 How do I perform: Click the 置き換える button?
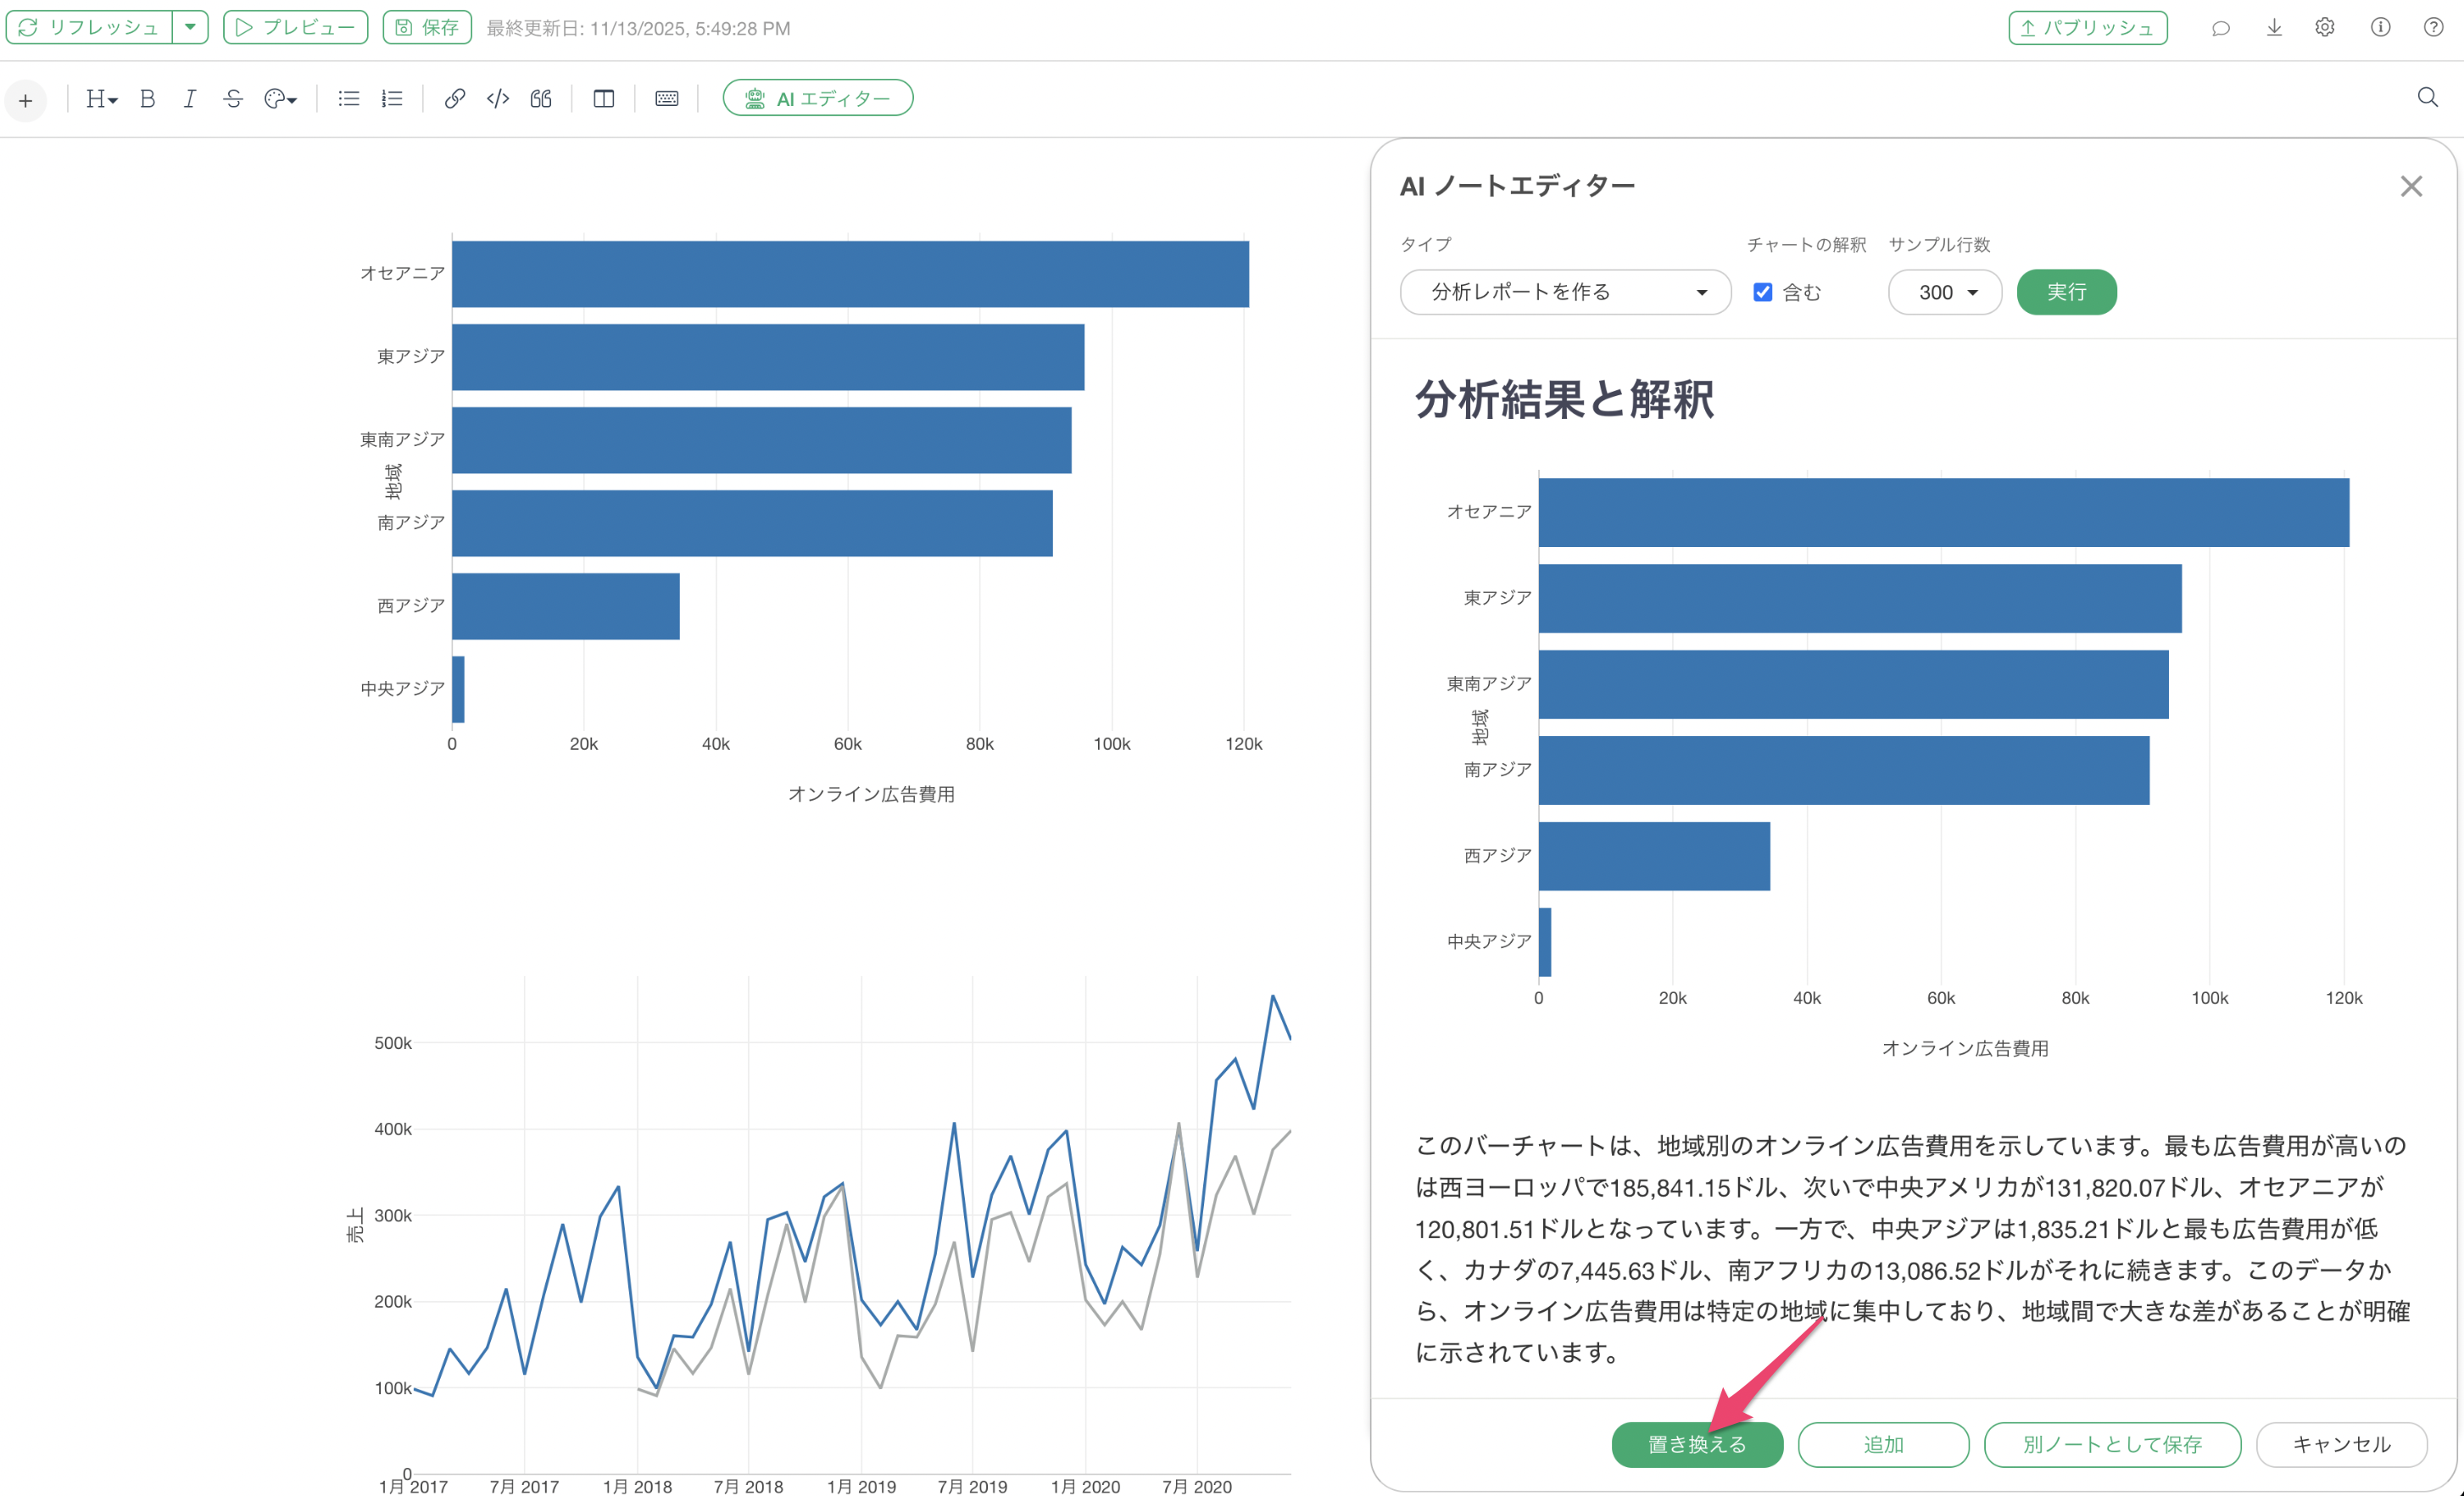pyautogui.click(x=1697, y=1444)
